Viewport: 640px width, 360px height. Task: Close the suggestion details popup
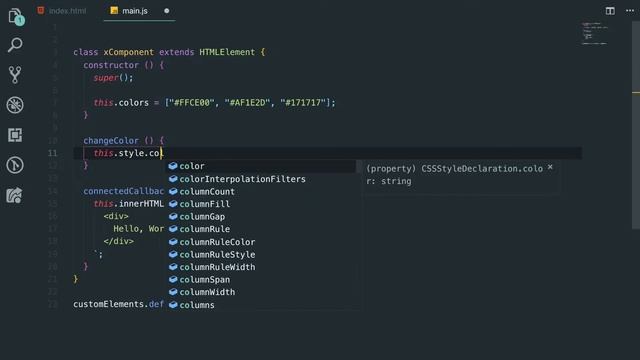(550, 167)
